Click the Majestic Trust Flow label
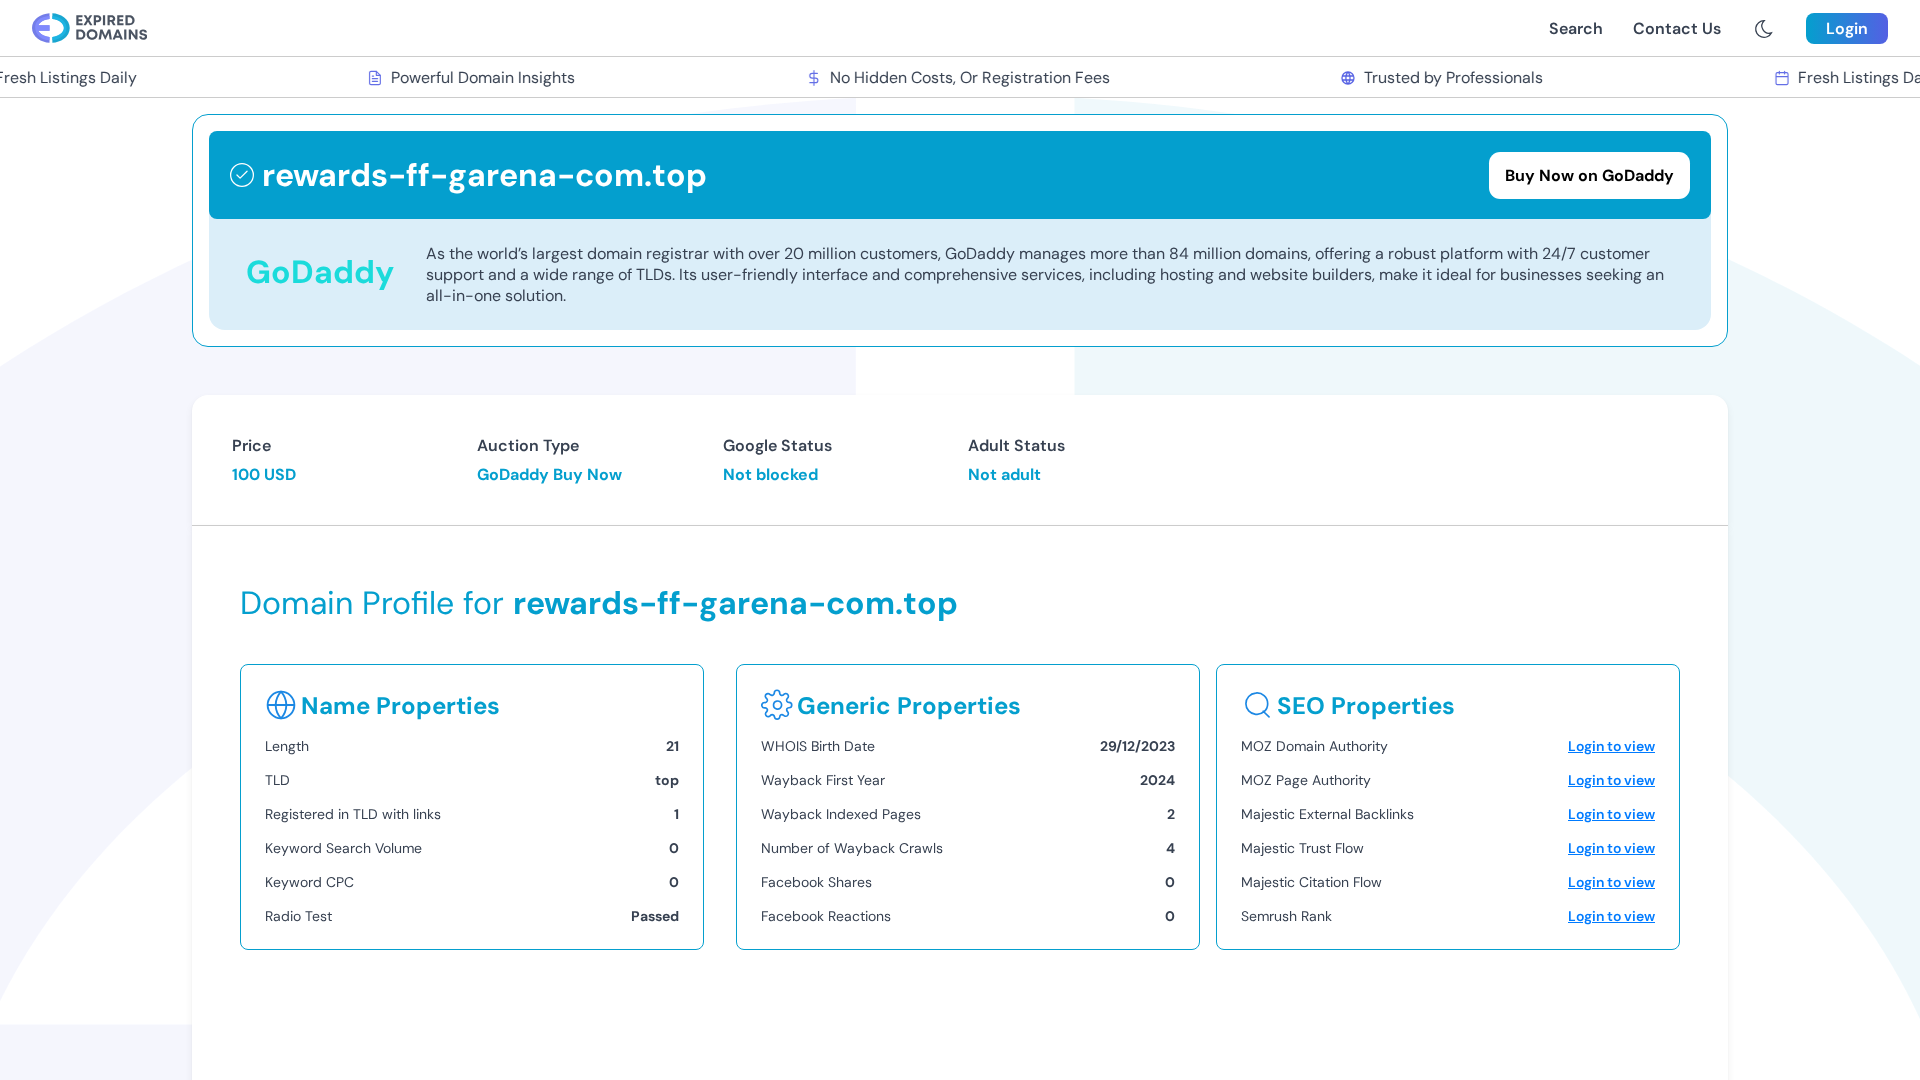Viewport: 1920px width, 1080px height. pyautogui.click(x=1302, y=848)
